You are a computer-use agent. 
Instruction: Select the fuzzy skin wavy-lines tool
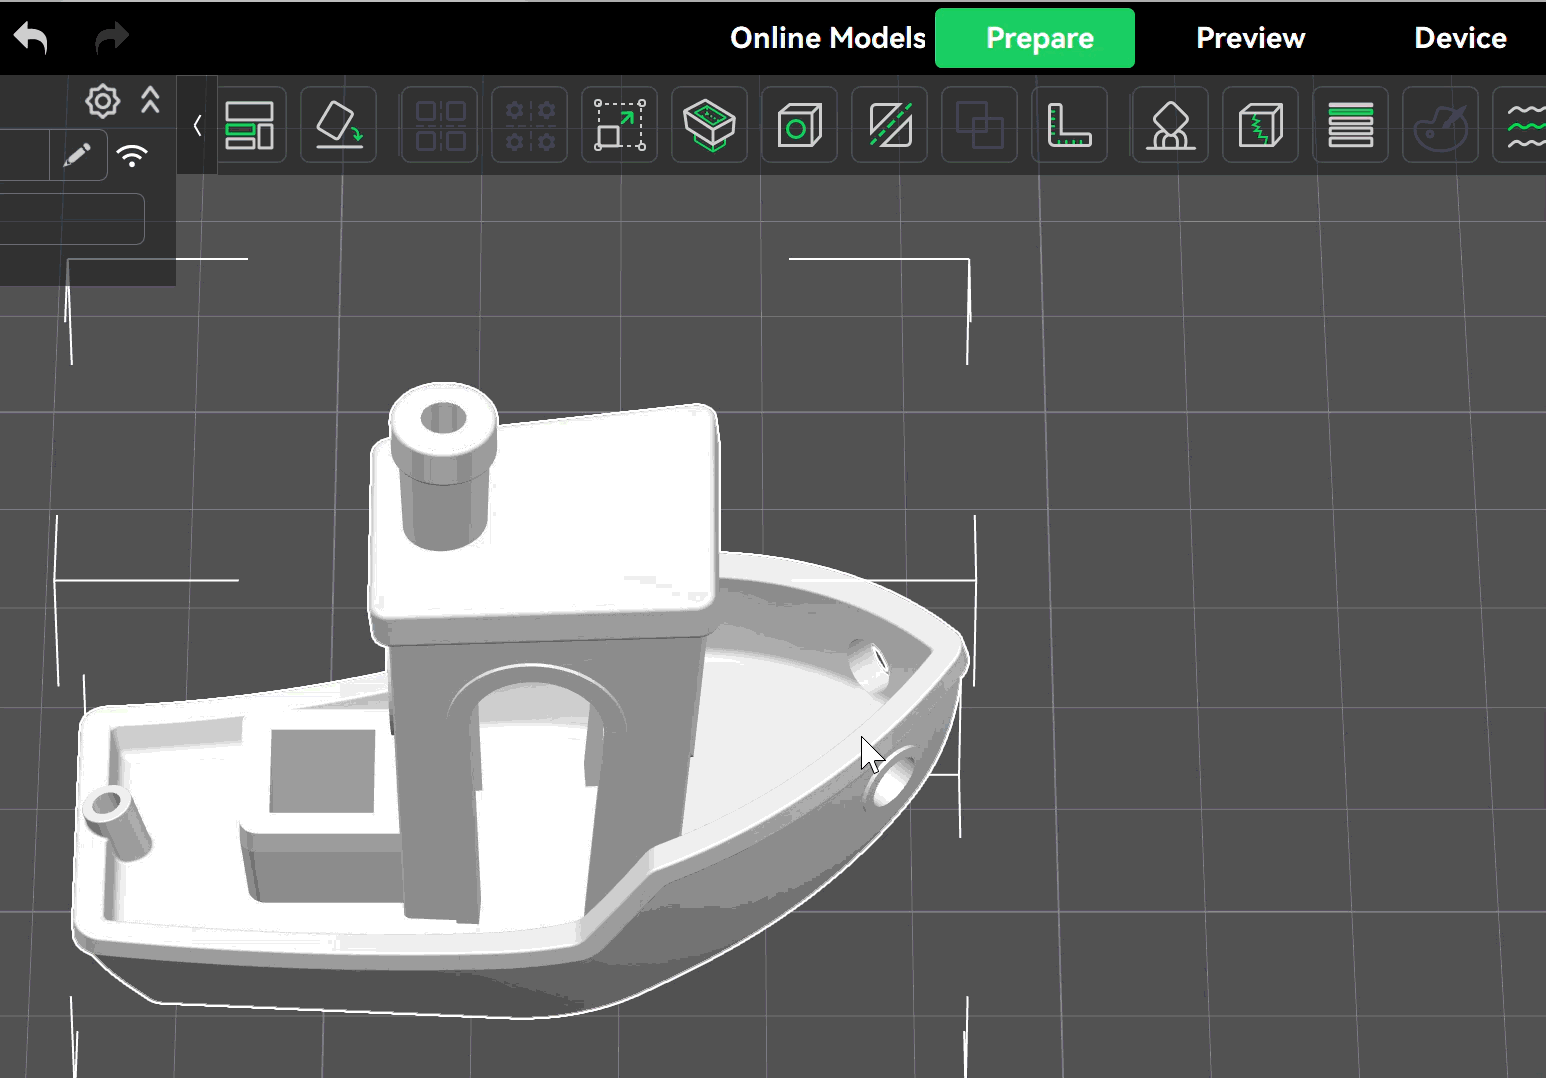pyautogui.click(x=1520, y=126)
